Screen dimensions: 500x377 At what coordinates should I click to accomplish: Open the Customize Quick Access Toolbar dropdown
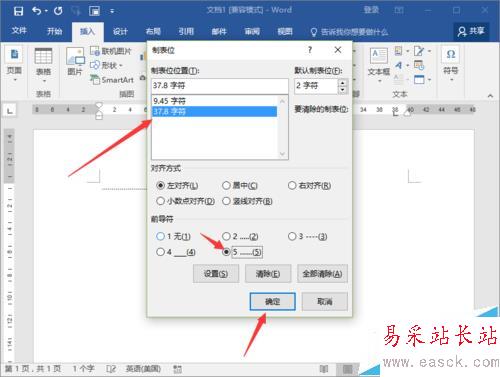112,11
